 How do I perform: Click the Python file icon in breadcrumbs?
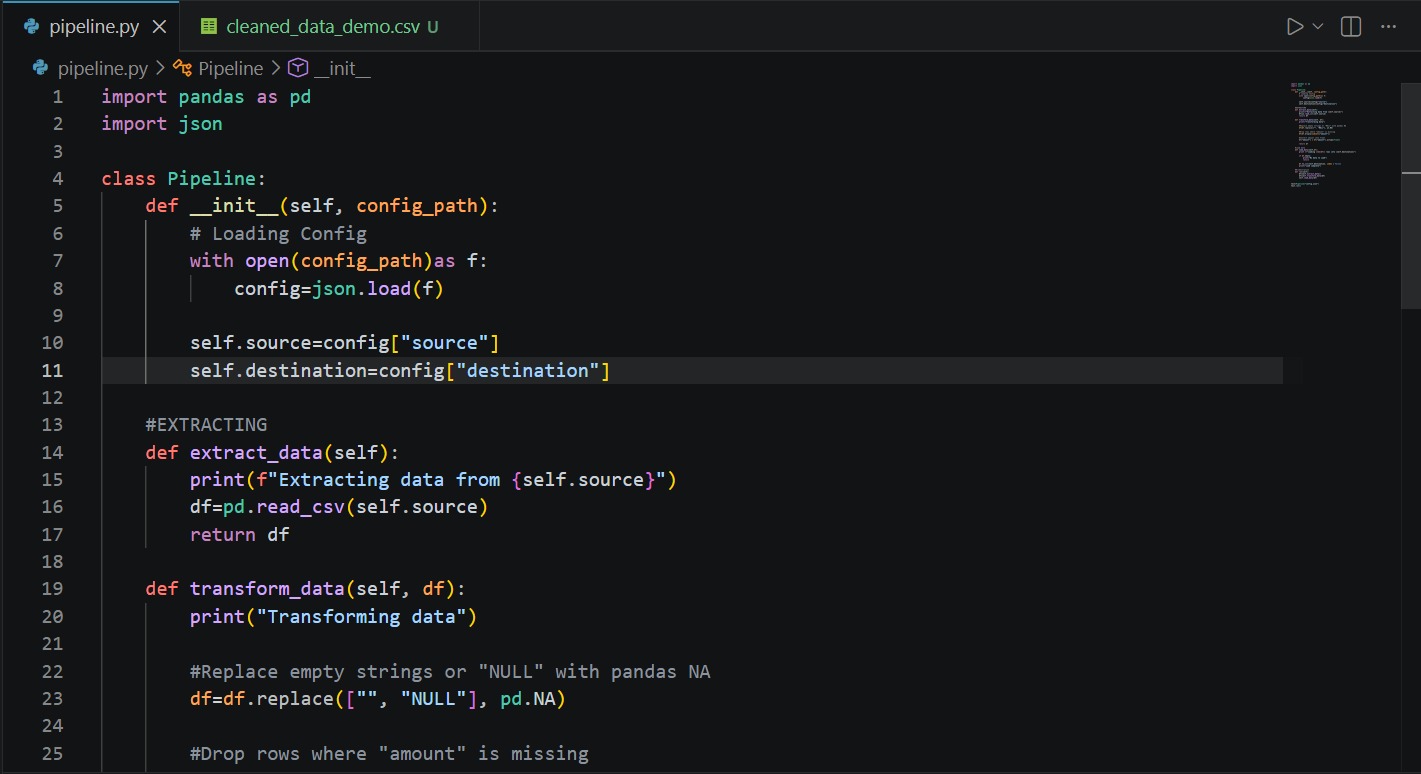[40, 68]
